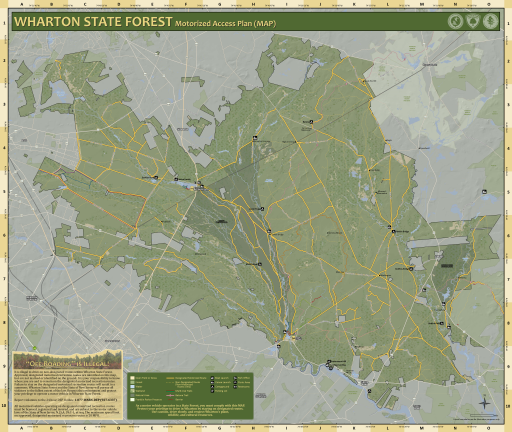Click the Park Office icon in legend

[x=235, y=378]
